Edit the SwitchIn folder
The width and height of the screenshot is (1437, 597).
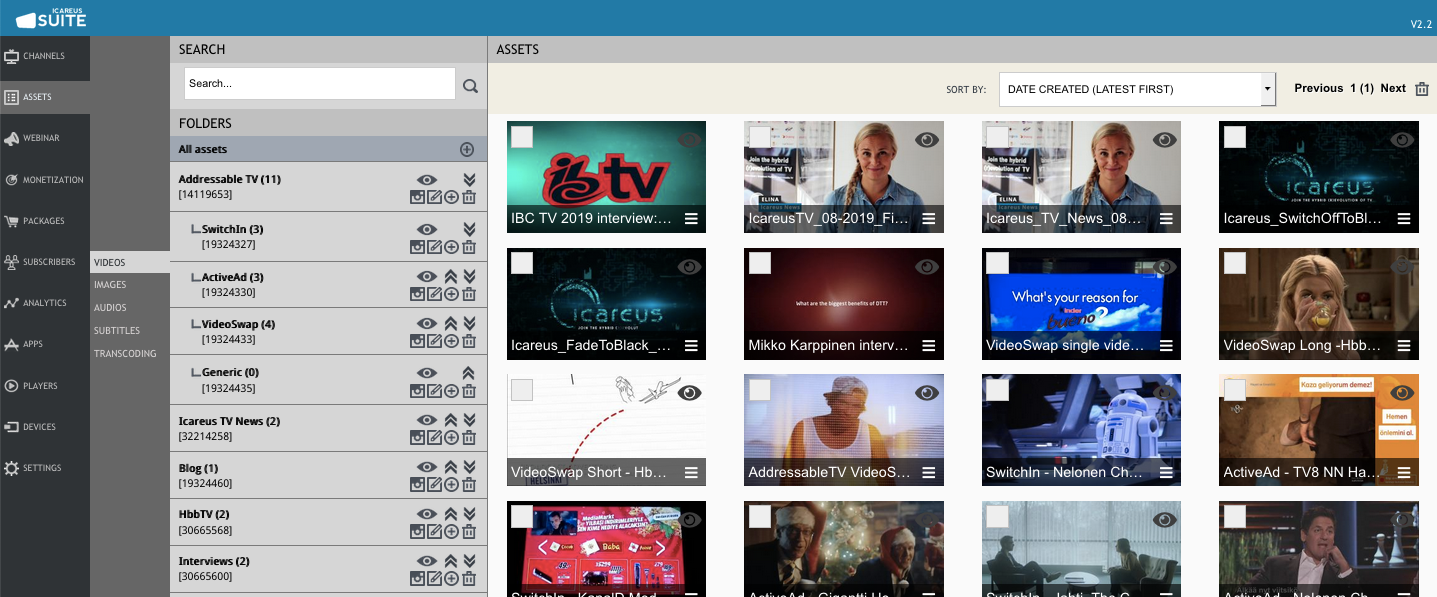coord(434,247)
